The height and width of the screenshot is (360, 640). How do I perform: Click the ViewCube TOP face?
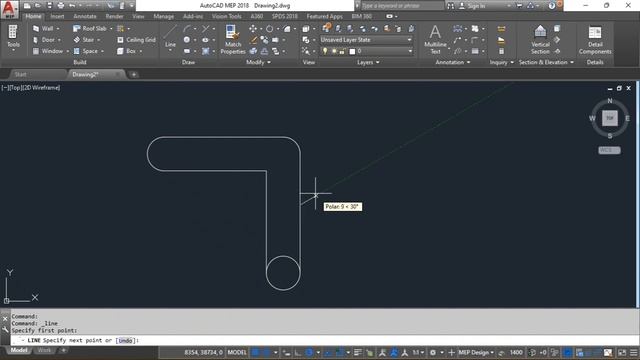[610, 118]
